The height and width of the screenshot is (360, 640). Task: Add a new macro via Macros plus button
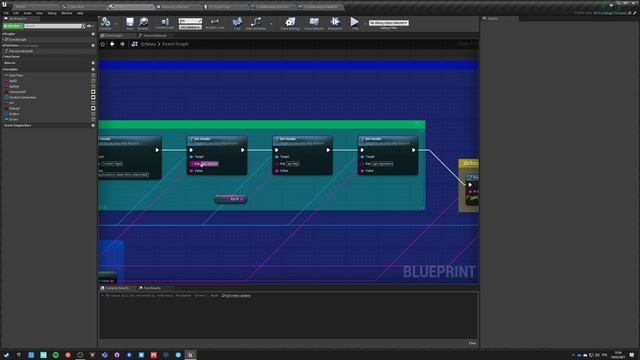(x=93, y=63)
